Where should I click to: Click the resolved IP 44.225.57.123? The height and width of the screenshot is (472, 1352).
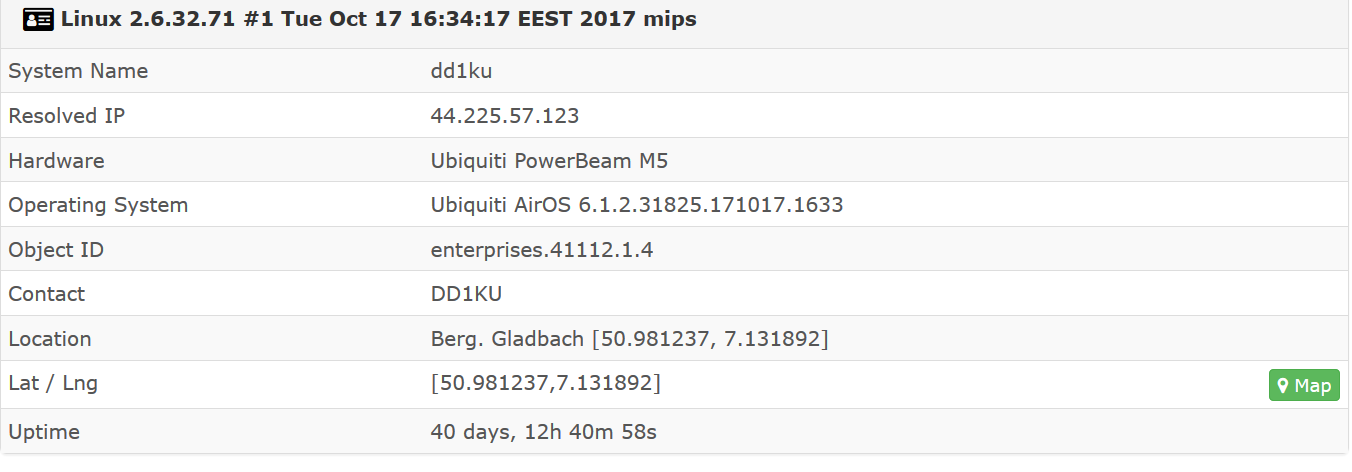pos(505,116)
